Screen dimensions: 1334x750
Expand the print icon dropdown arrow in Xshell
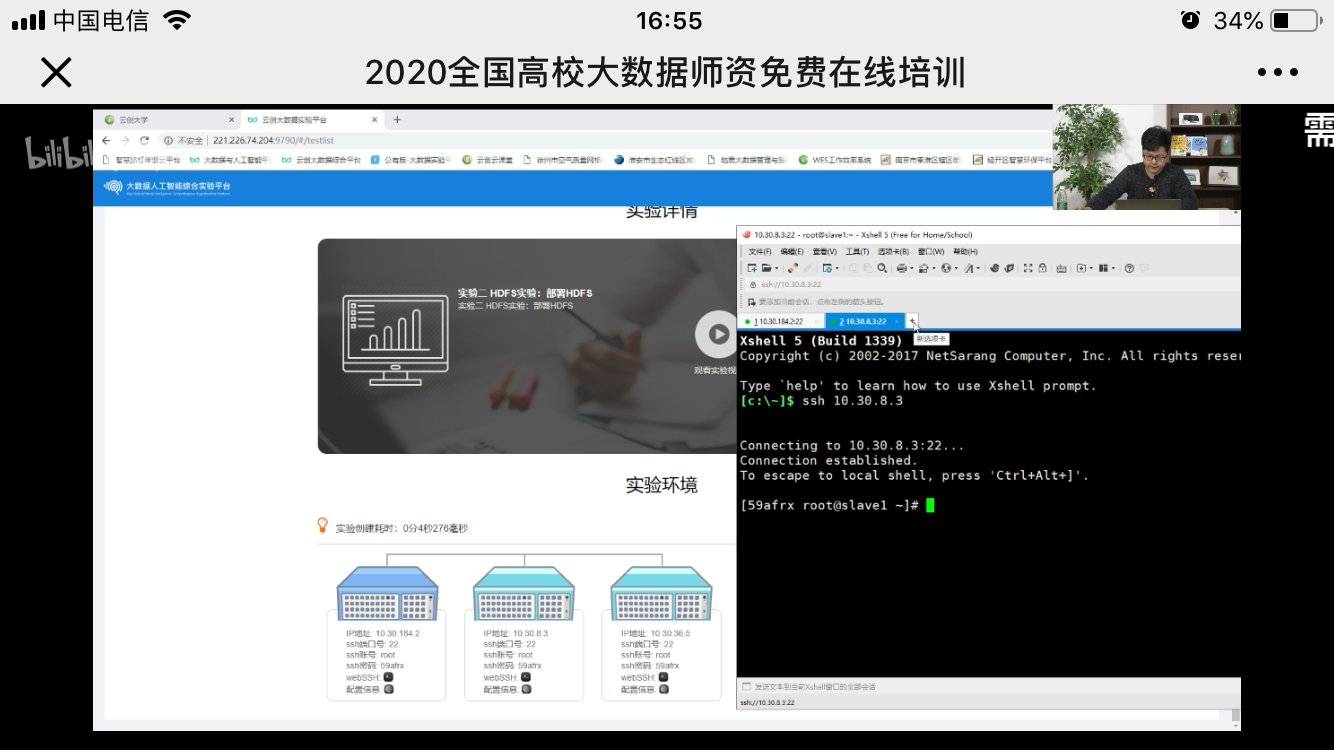pos(910,268)
